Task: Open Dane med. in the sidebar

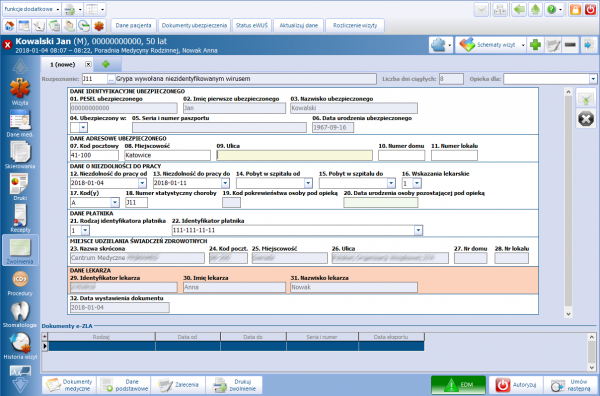Action: pyautogui.click(x=20, y=124)
